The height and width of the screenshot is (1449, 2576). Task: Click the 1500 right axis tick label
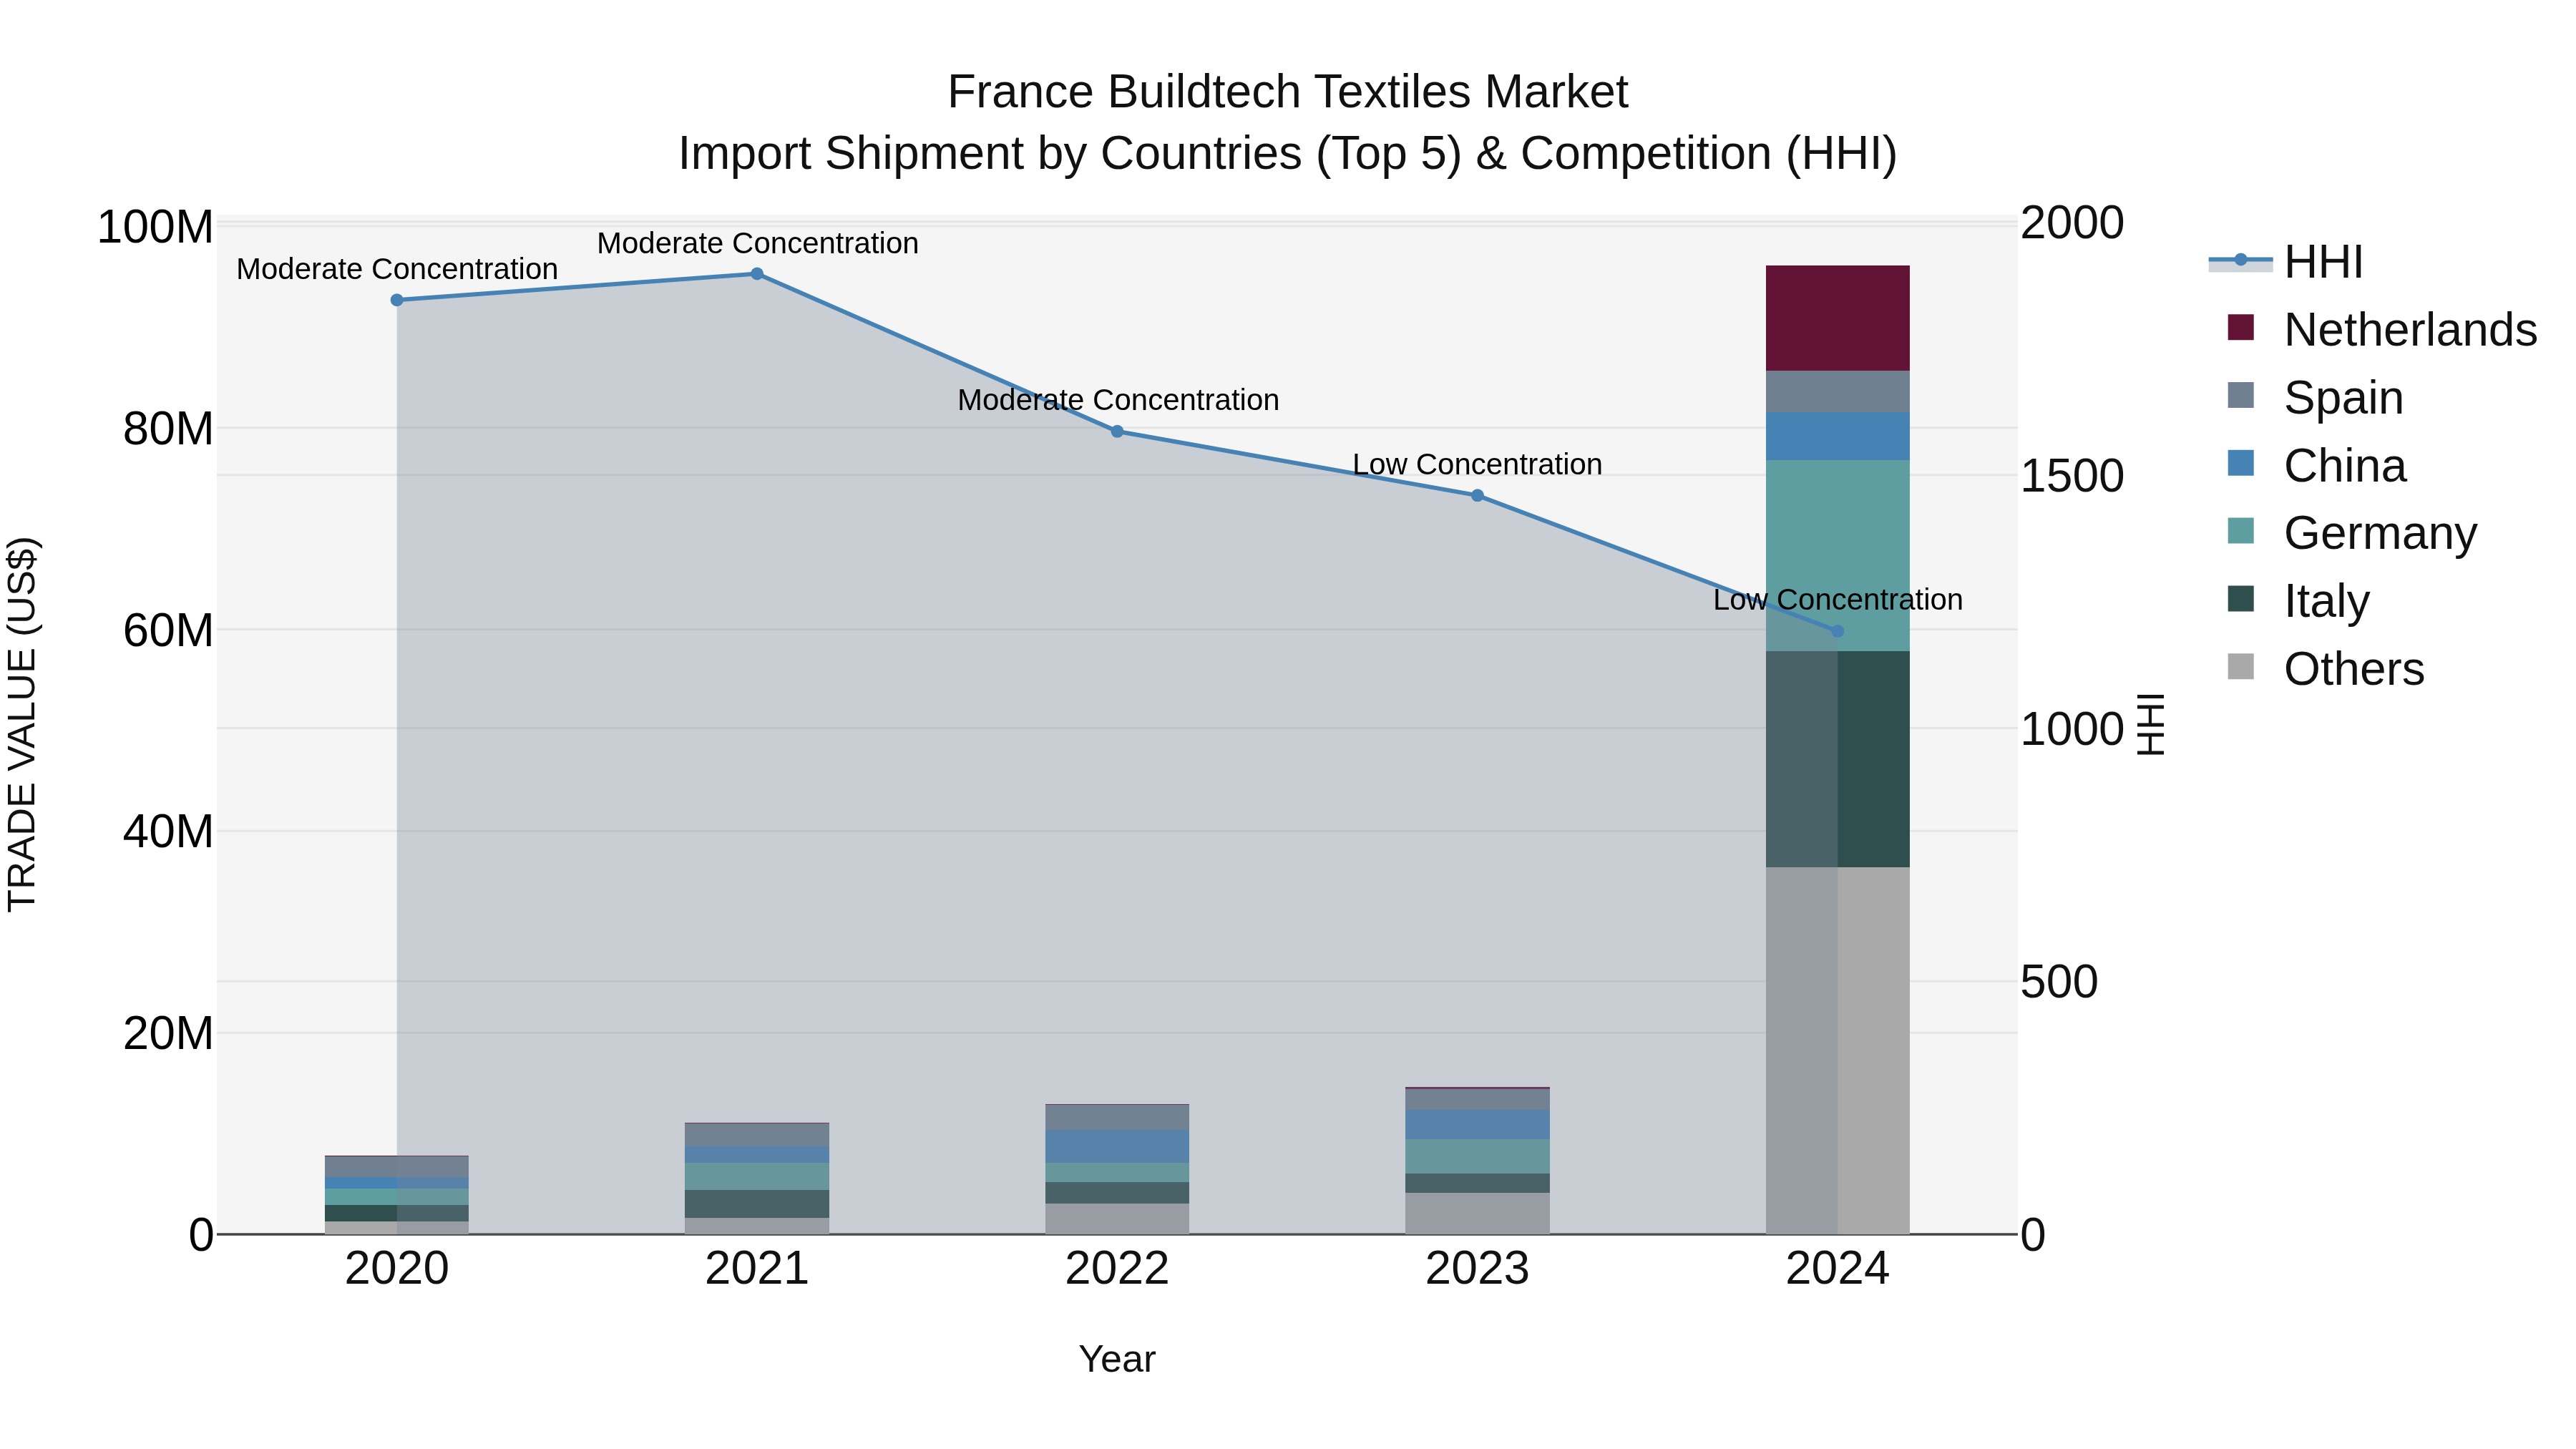(x=2072, y=476)
